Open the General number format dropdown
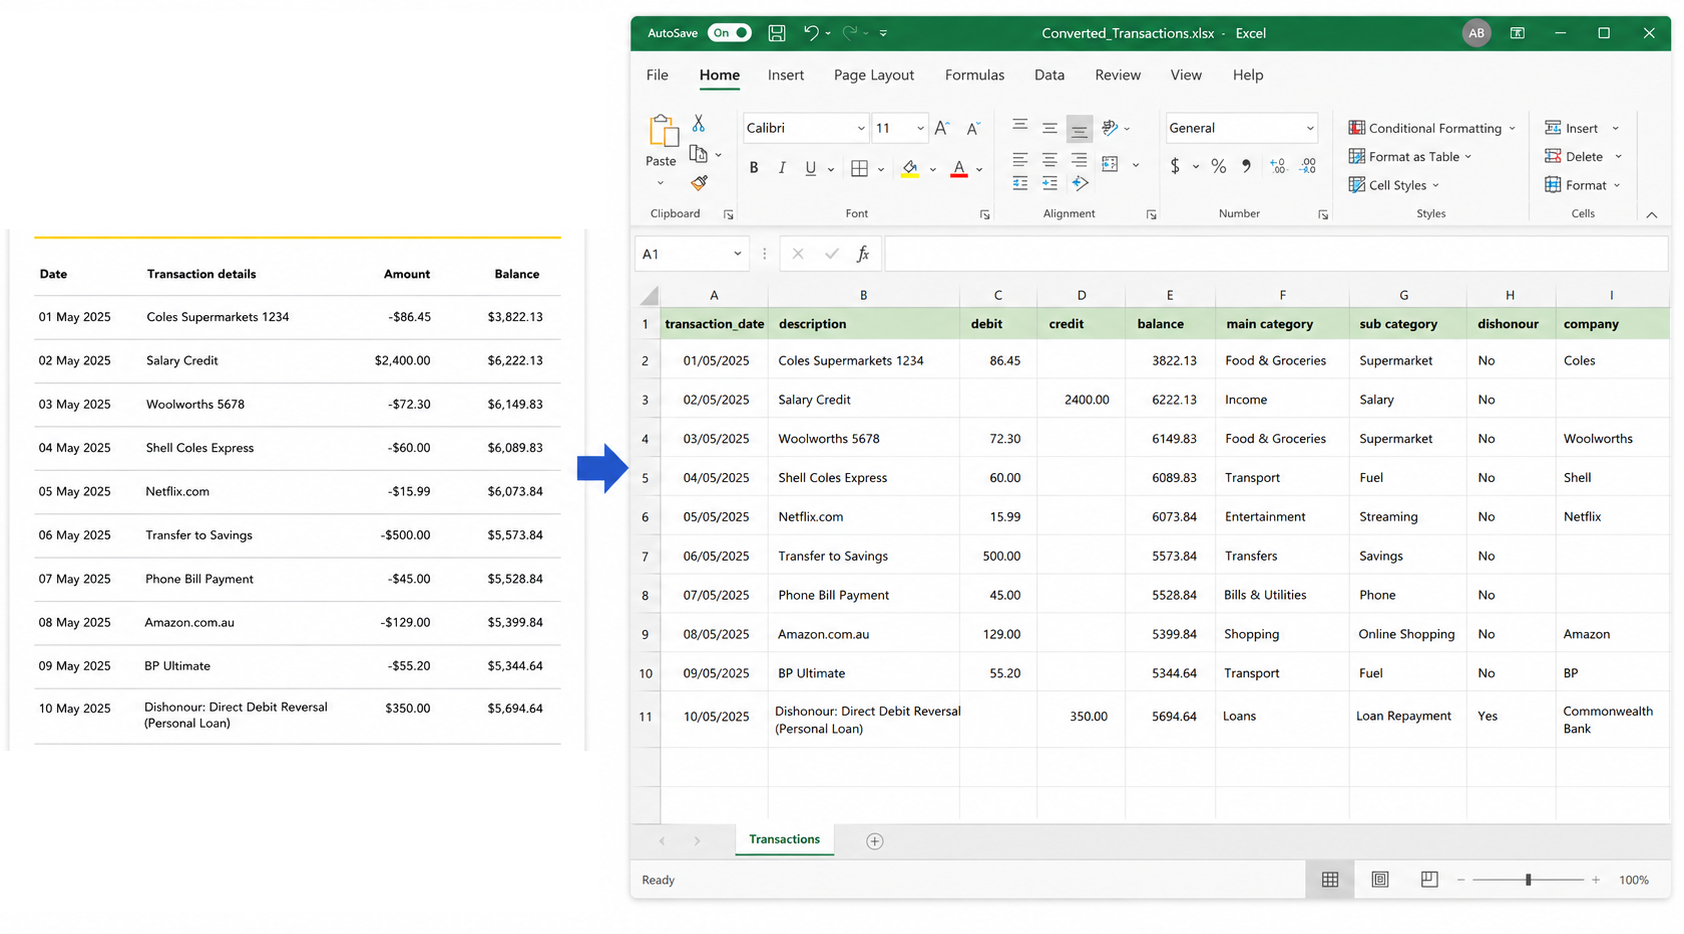 (1310, 128)
